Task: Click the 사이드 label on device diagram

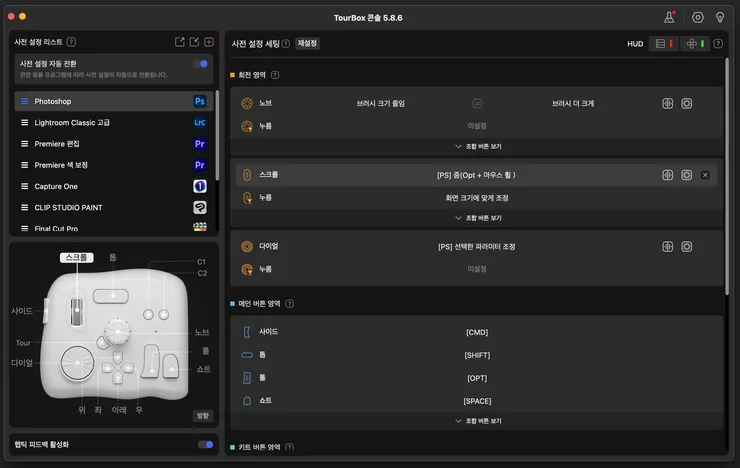Action: coord(22,311)
